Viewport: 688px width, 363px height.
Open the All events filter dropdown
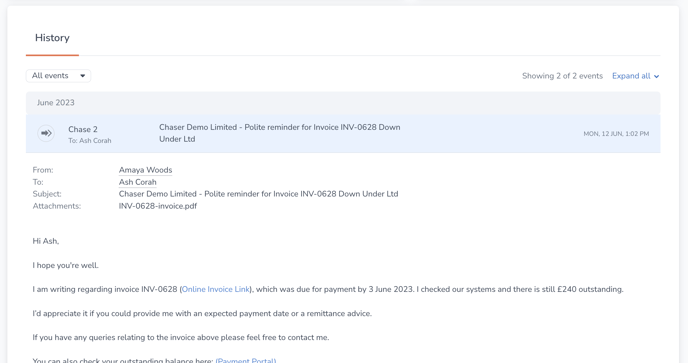(x=58, y=75)
